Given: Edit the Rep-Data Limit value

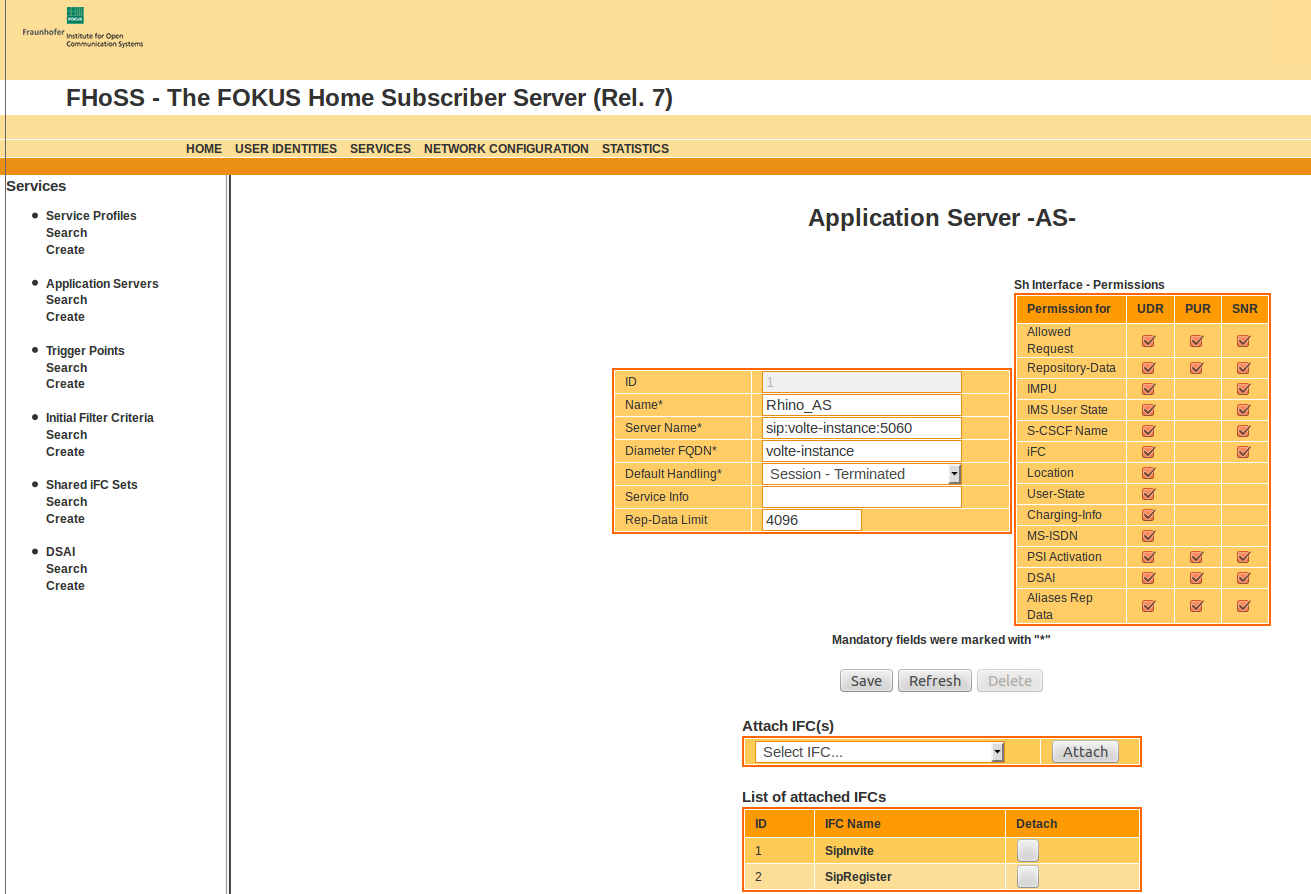Looking at the screenshot, I should click(x=811, y=519).
